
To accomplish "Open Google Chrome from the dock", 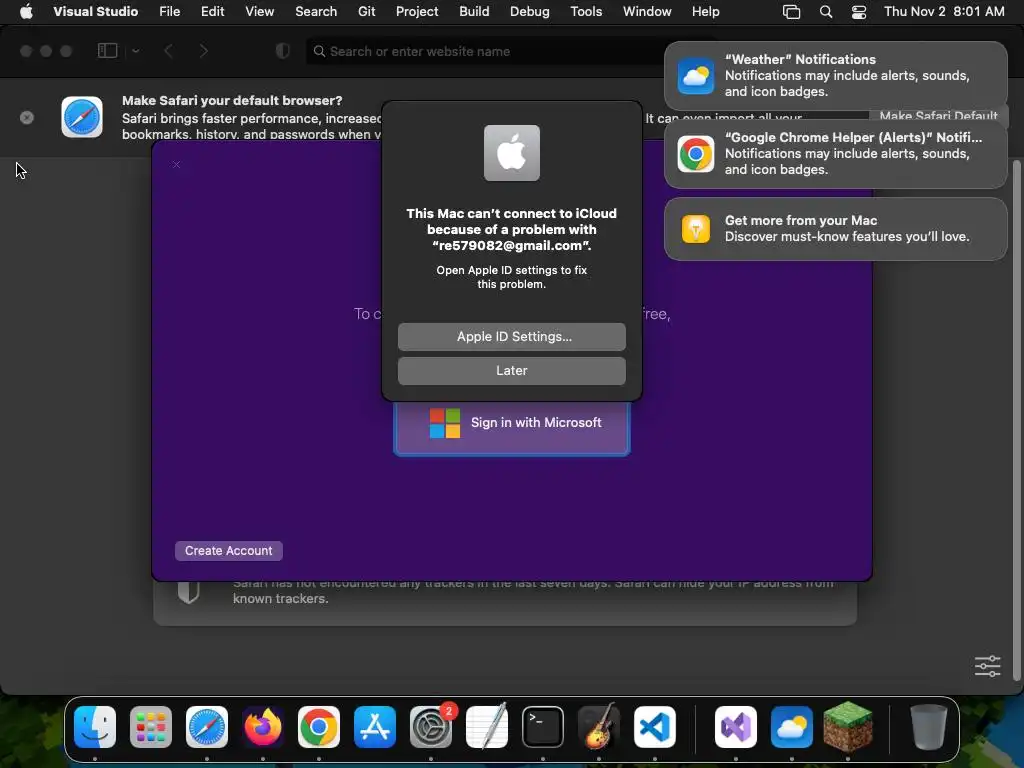I will click(319, 726).
